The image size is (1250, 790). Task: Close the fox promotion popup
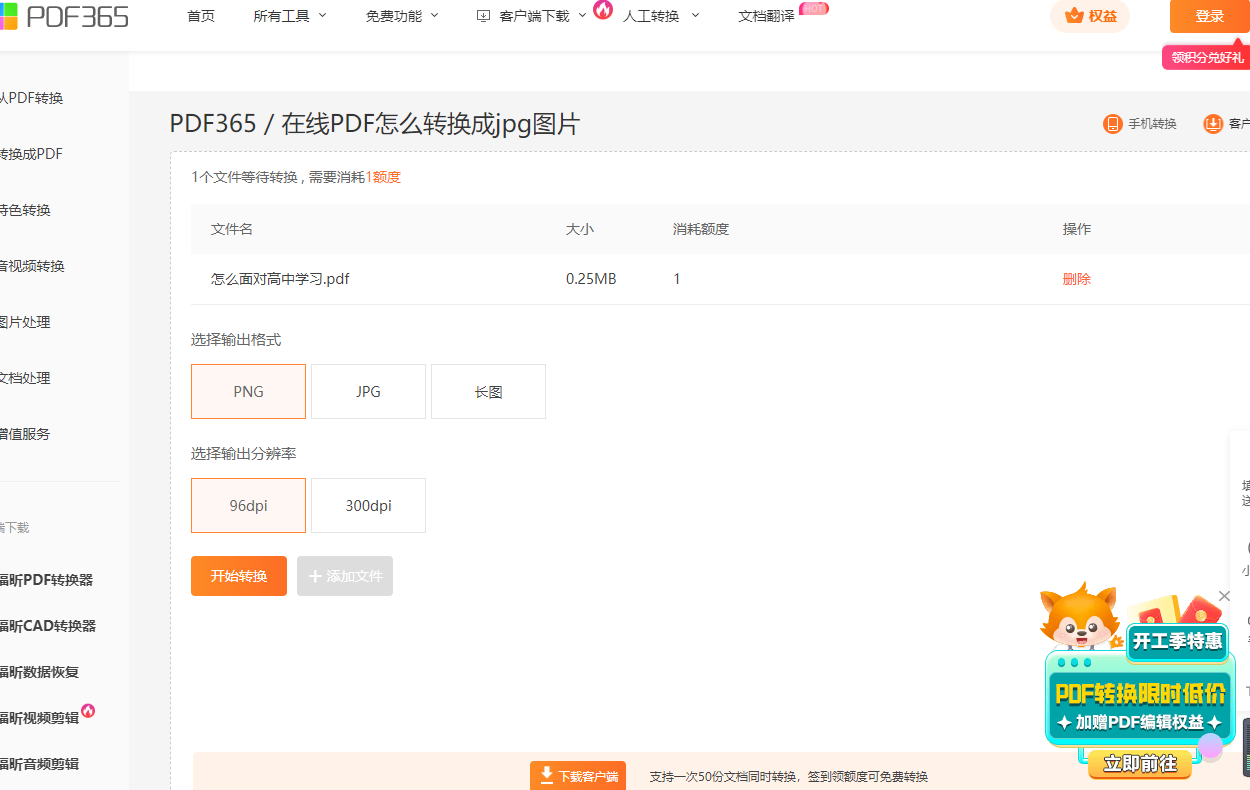point(1225,596)
